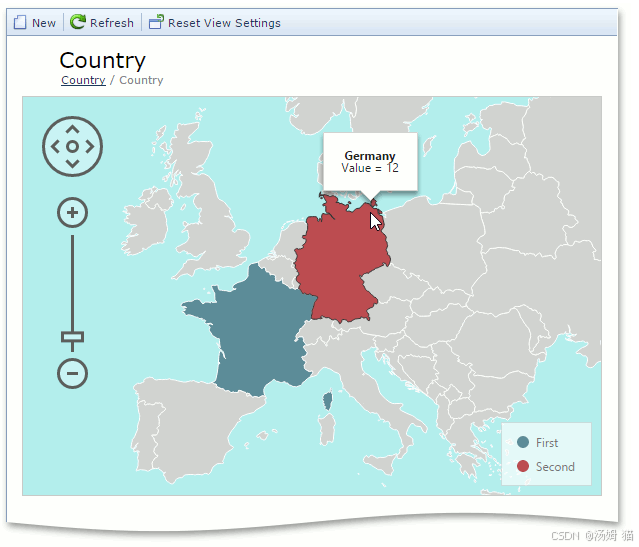Click the First legend color marker
The height and width of the screenshot is (547, 639).
coord(523,442)
